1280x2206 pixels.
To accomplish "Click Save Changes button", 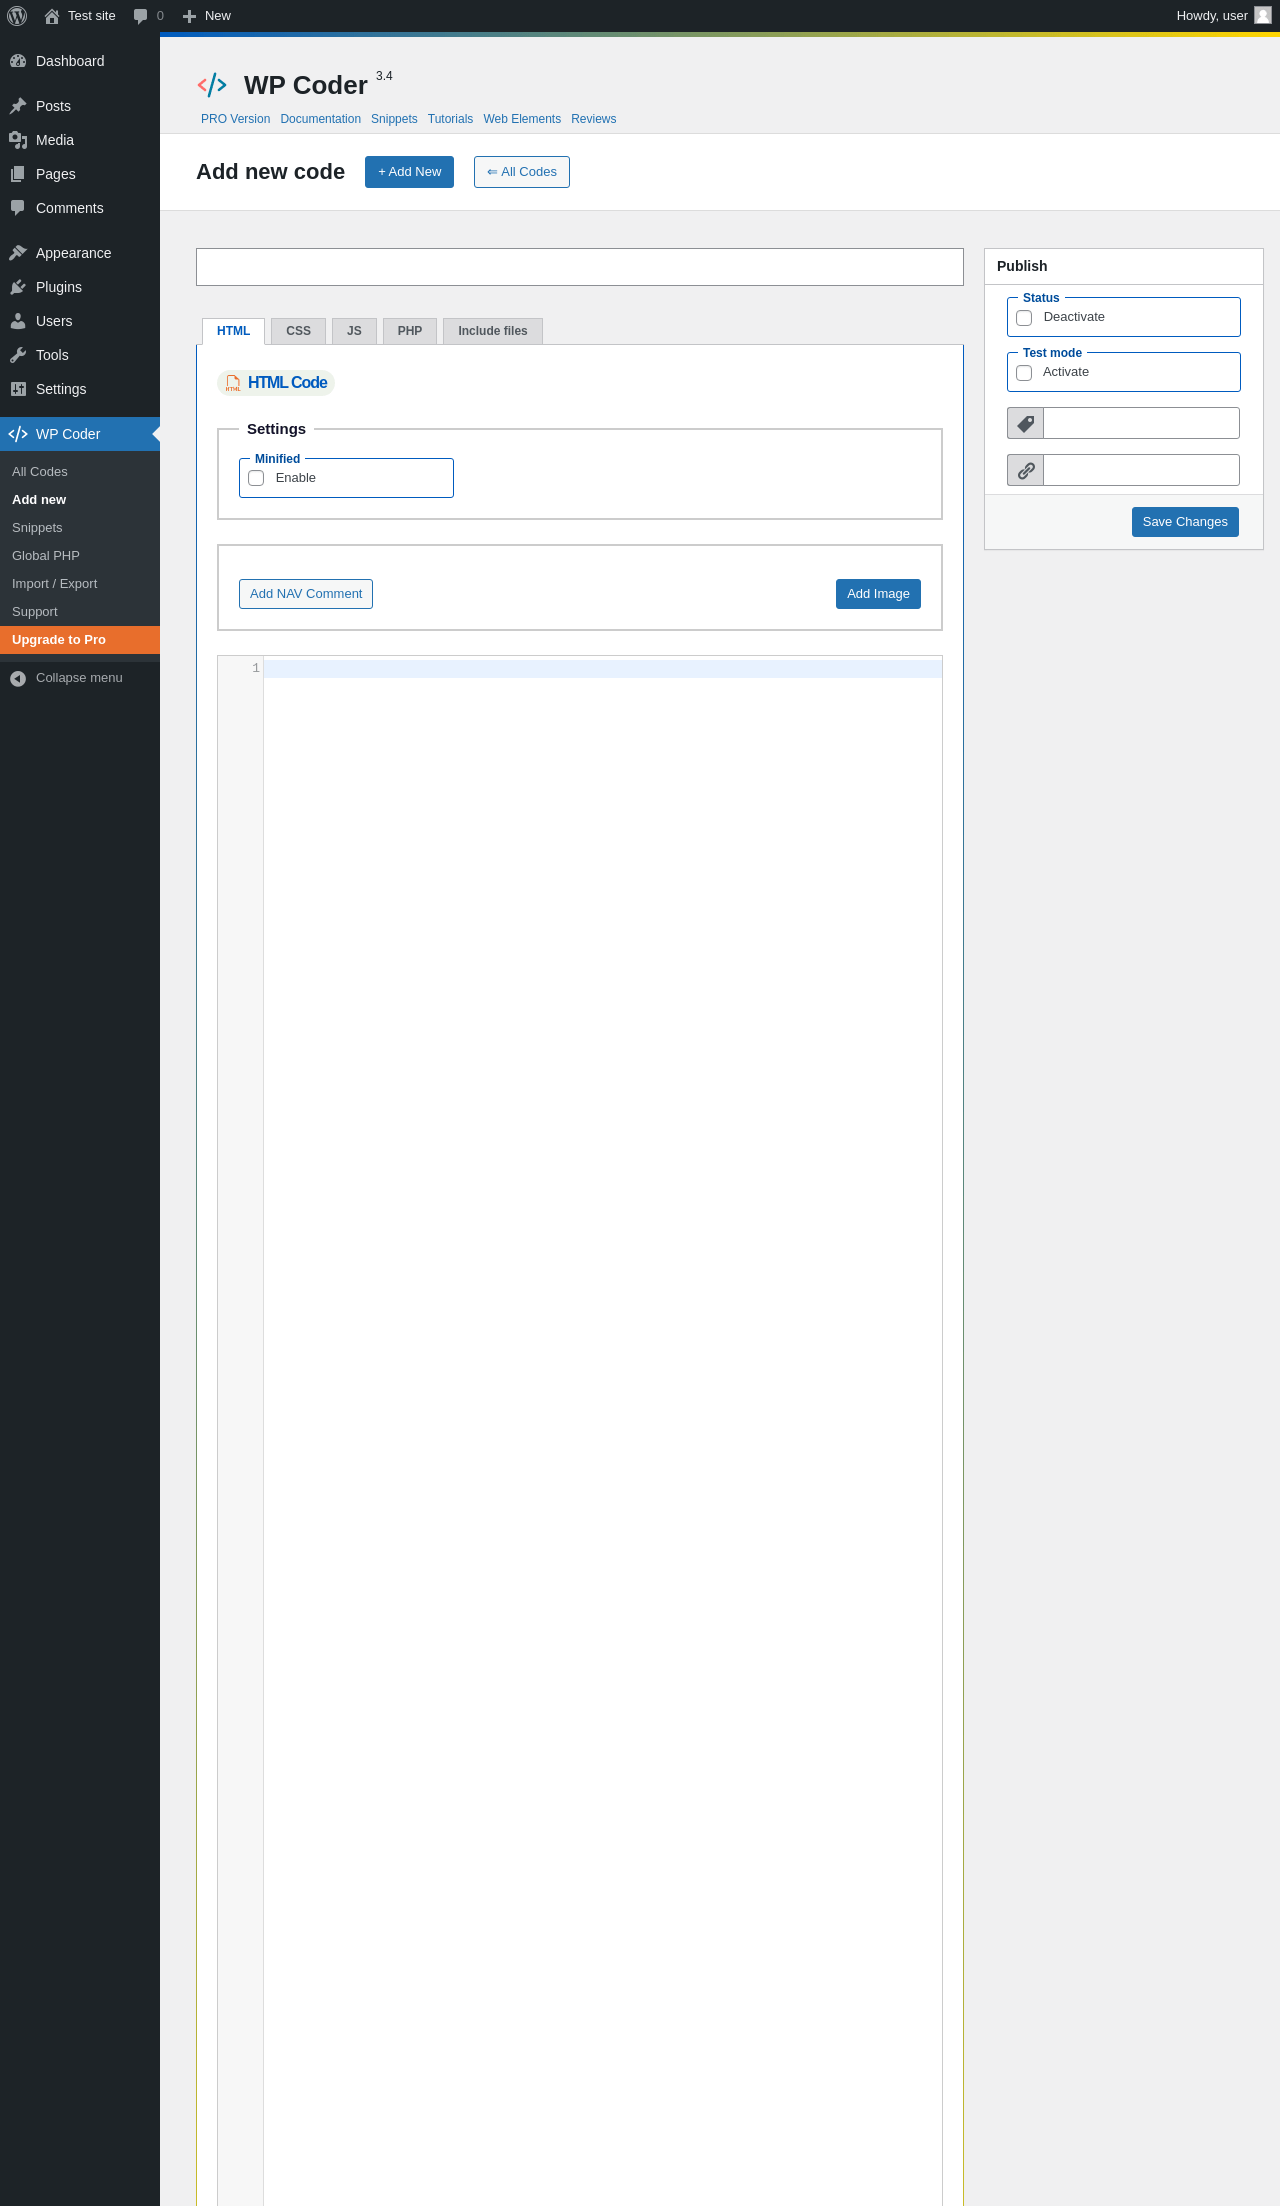I will click(x=1185, y=522).
